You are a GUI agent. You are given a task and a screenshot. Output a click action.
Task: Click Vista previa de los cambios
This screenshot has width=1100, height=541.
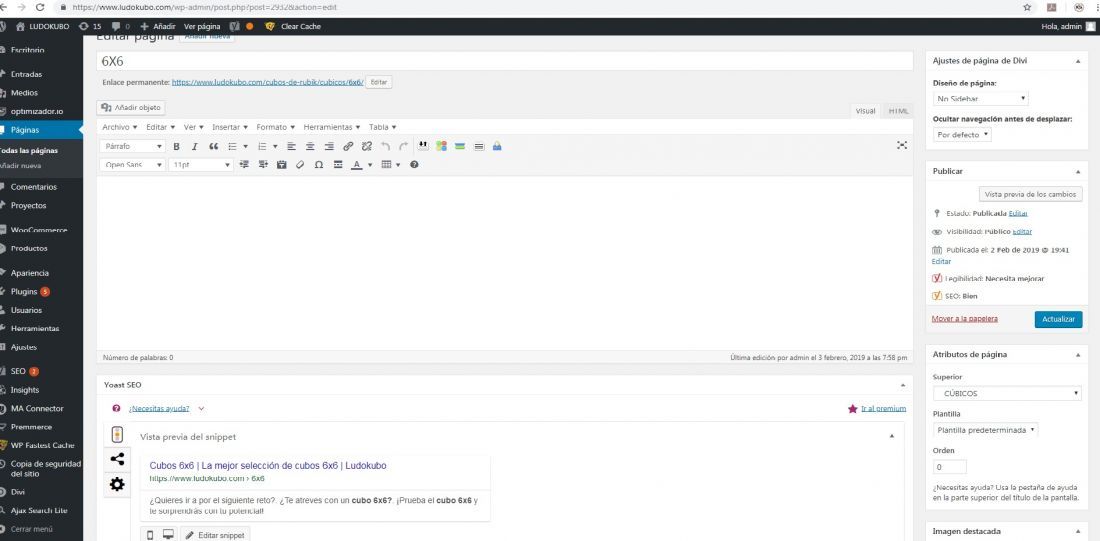point(1031,194)
